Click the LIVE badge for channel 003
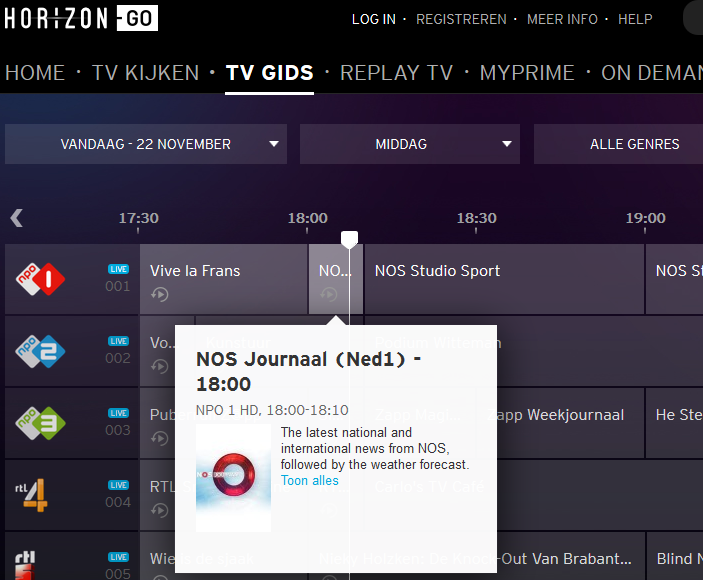 point(118,413)
